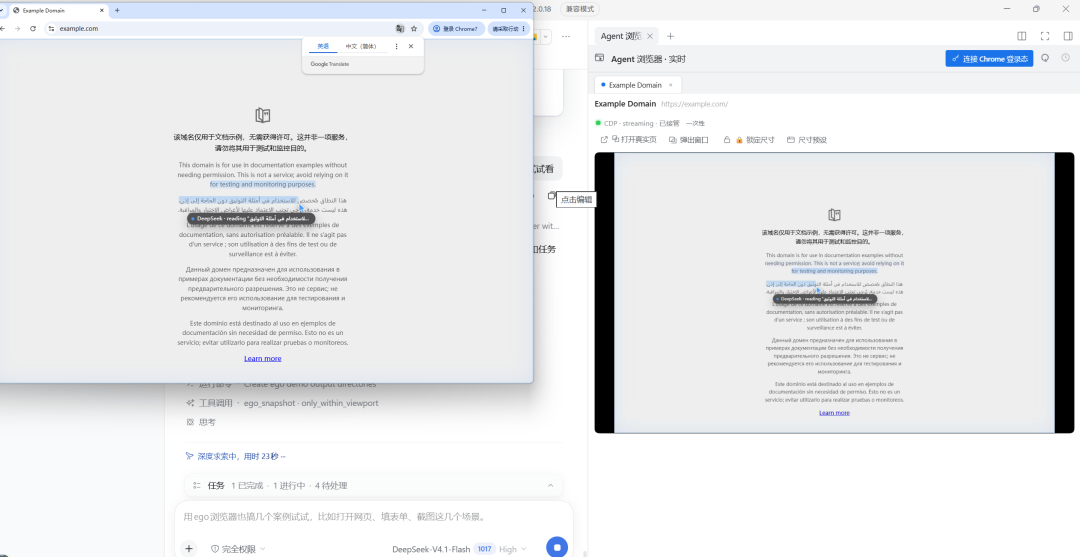
Task: Select 中文（简体） tab in translate popup
Action: pos(361,46)
